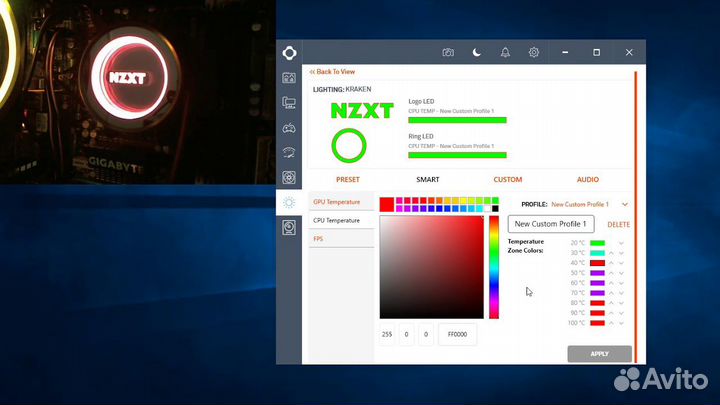
Task: Select the lighting sun icon in sidebar
Action: (289, 202)
